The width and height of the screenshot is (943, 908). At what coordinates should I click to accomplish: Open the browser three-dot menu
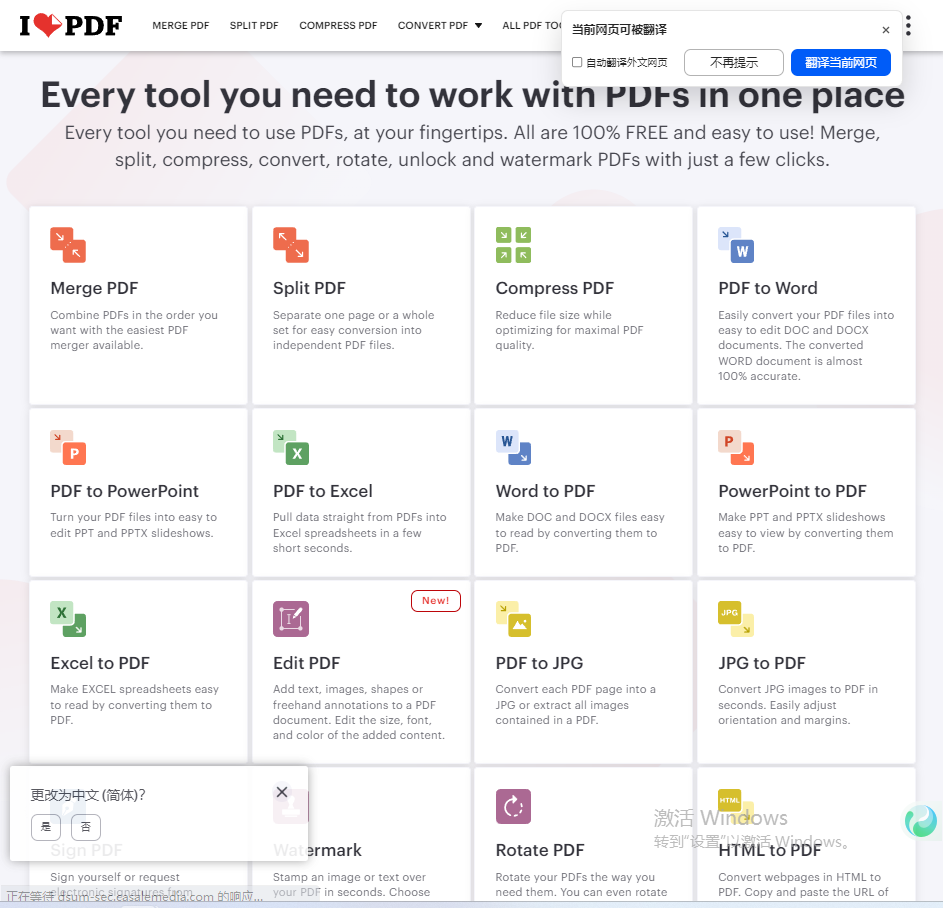[908, 25]
